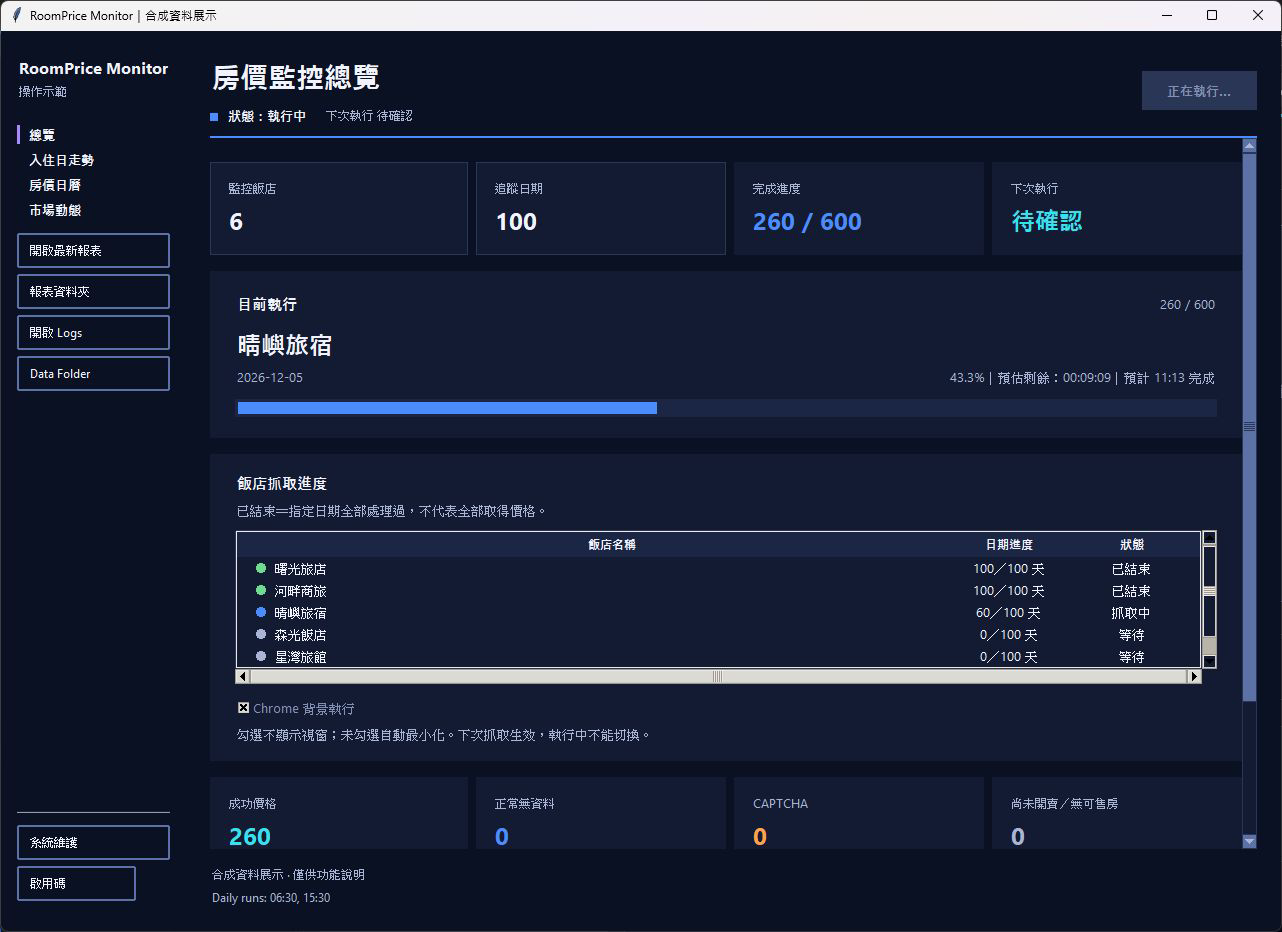Click the hotel table's horizontal scrollbar right arrow

click(x=1194, y=677)
